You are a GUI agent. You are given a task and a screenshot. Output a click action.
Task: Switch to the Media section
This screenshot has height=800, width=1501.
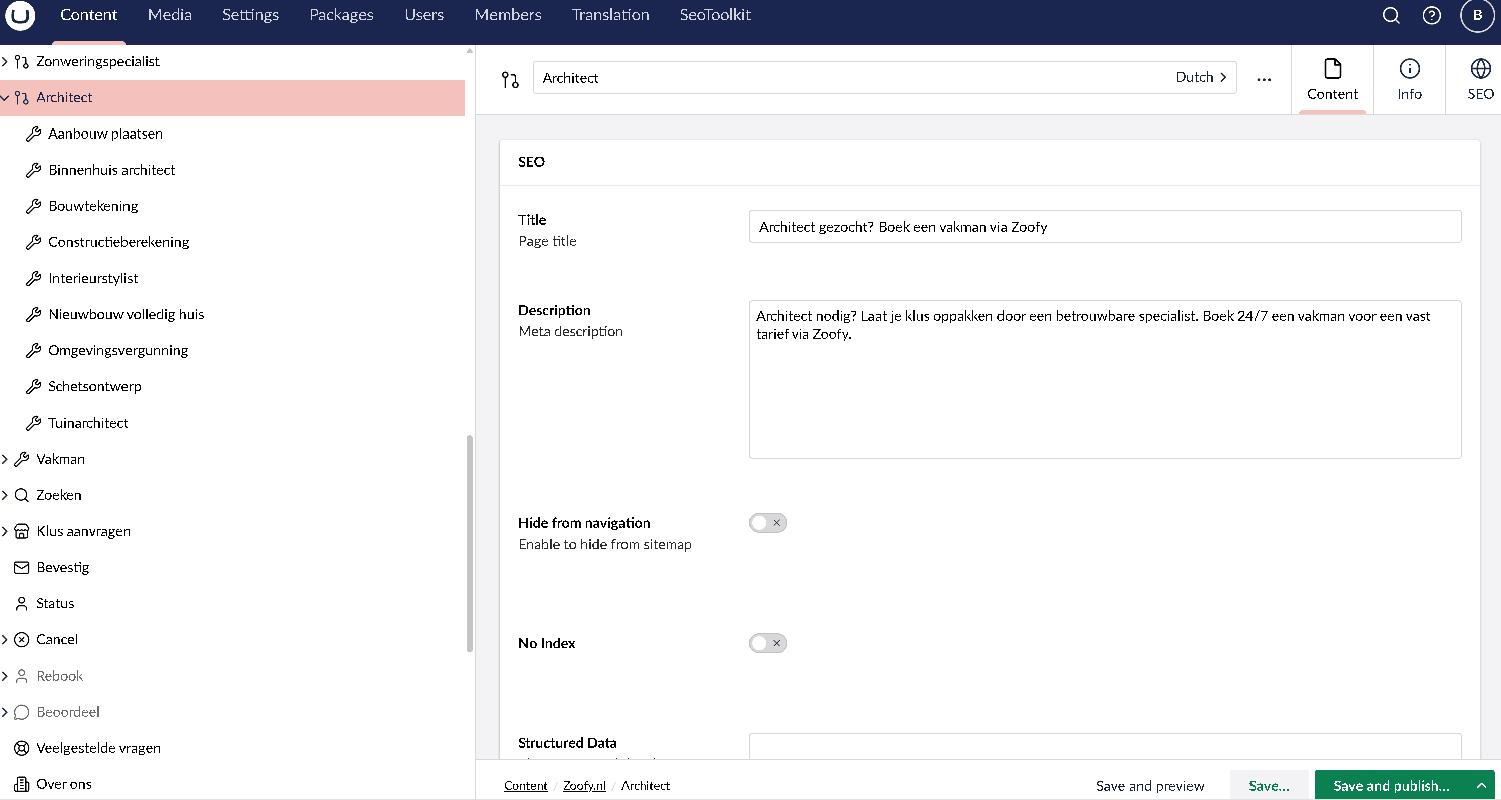tap(169, 15)
